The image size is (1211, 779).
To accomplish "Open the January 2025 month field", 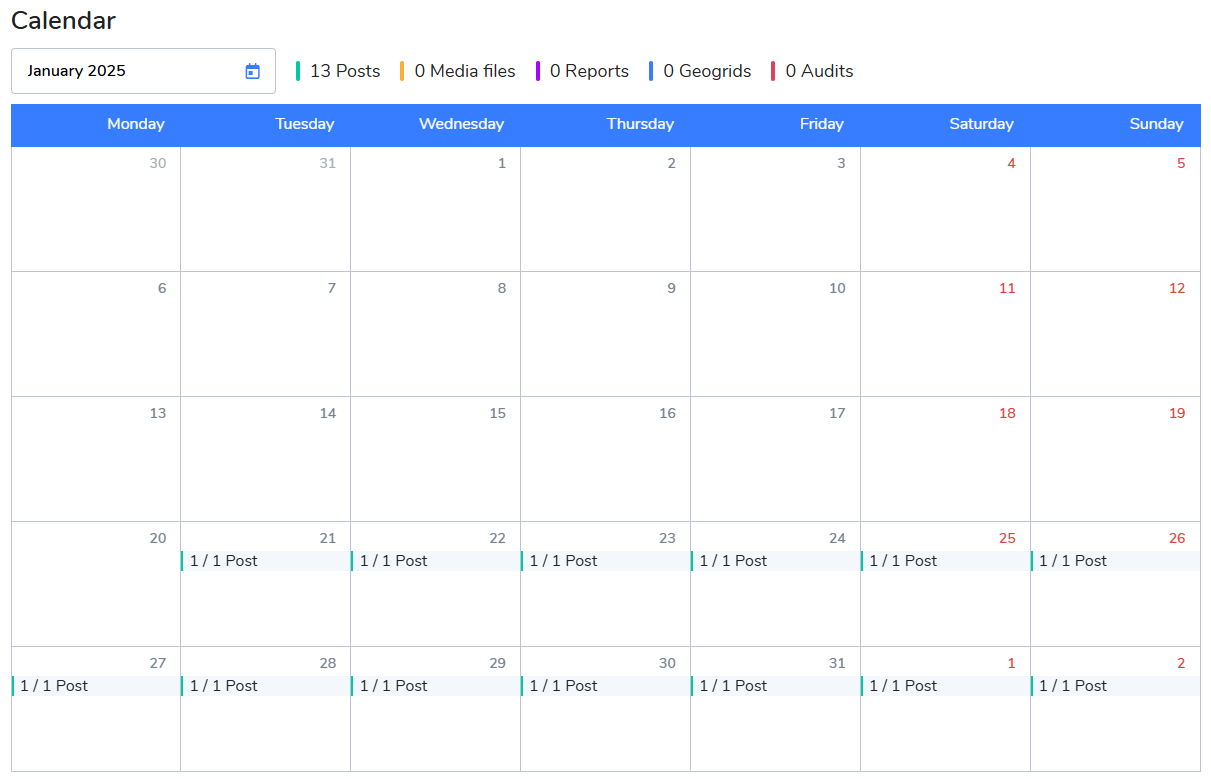I will point(130,71).
